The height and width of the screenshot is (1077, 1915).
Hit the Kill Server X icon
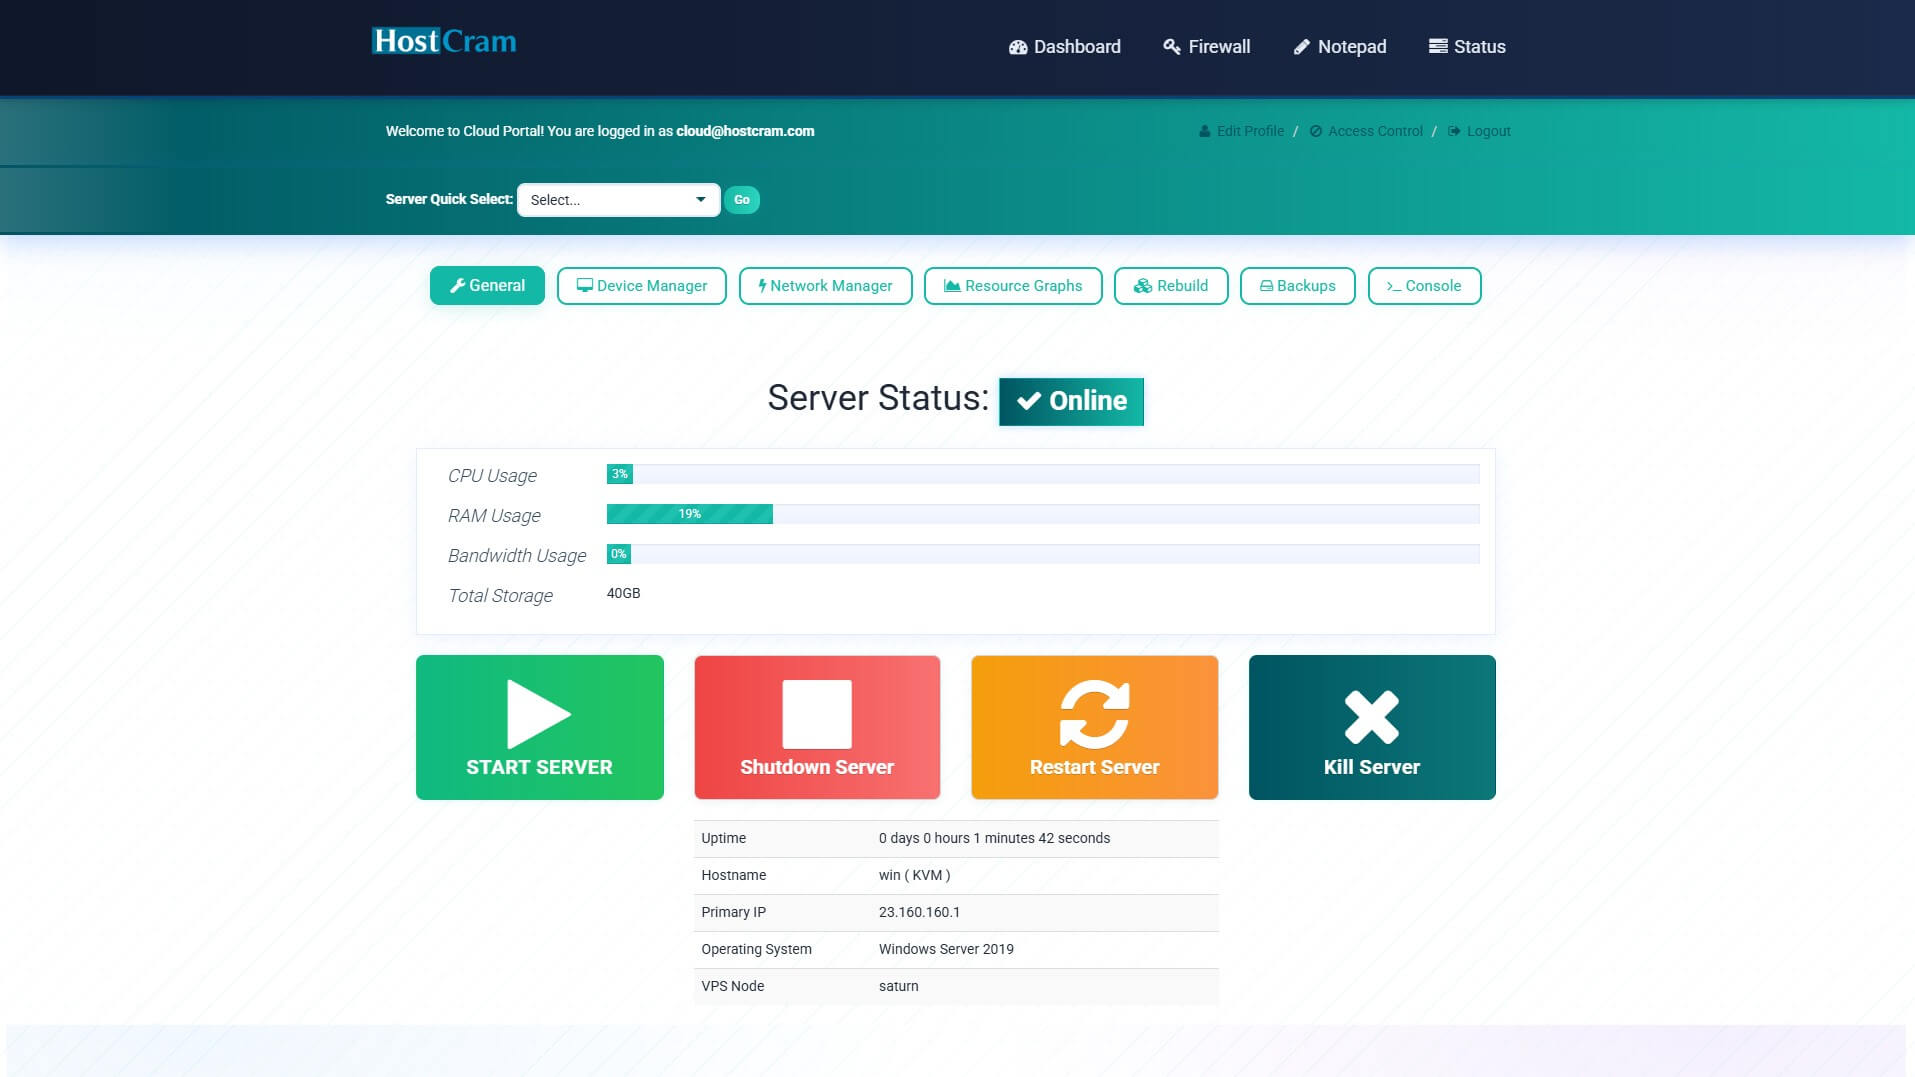tap(1371, 717)
